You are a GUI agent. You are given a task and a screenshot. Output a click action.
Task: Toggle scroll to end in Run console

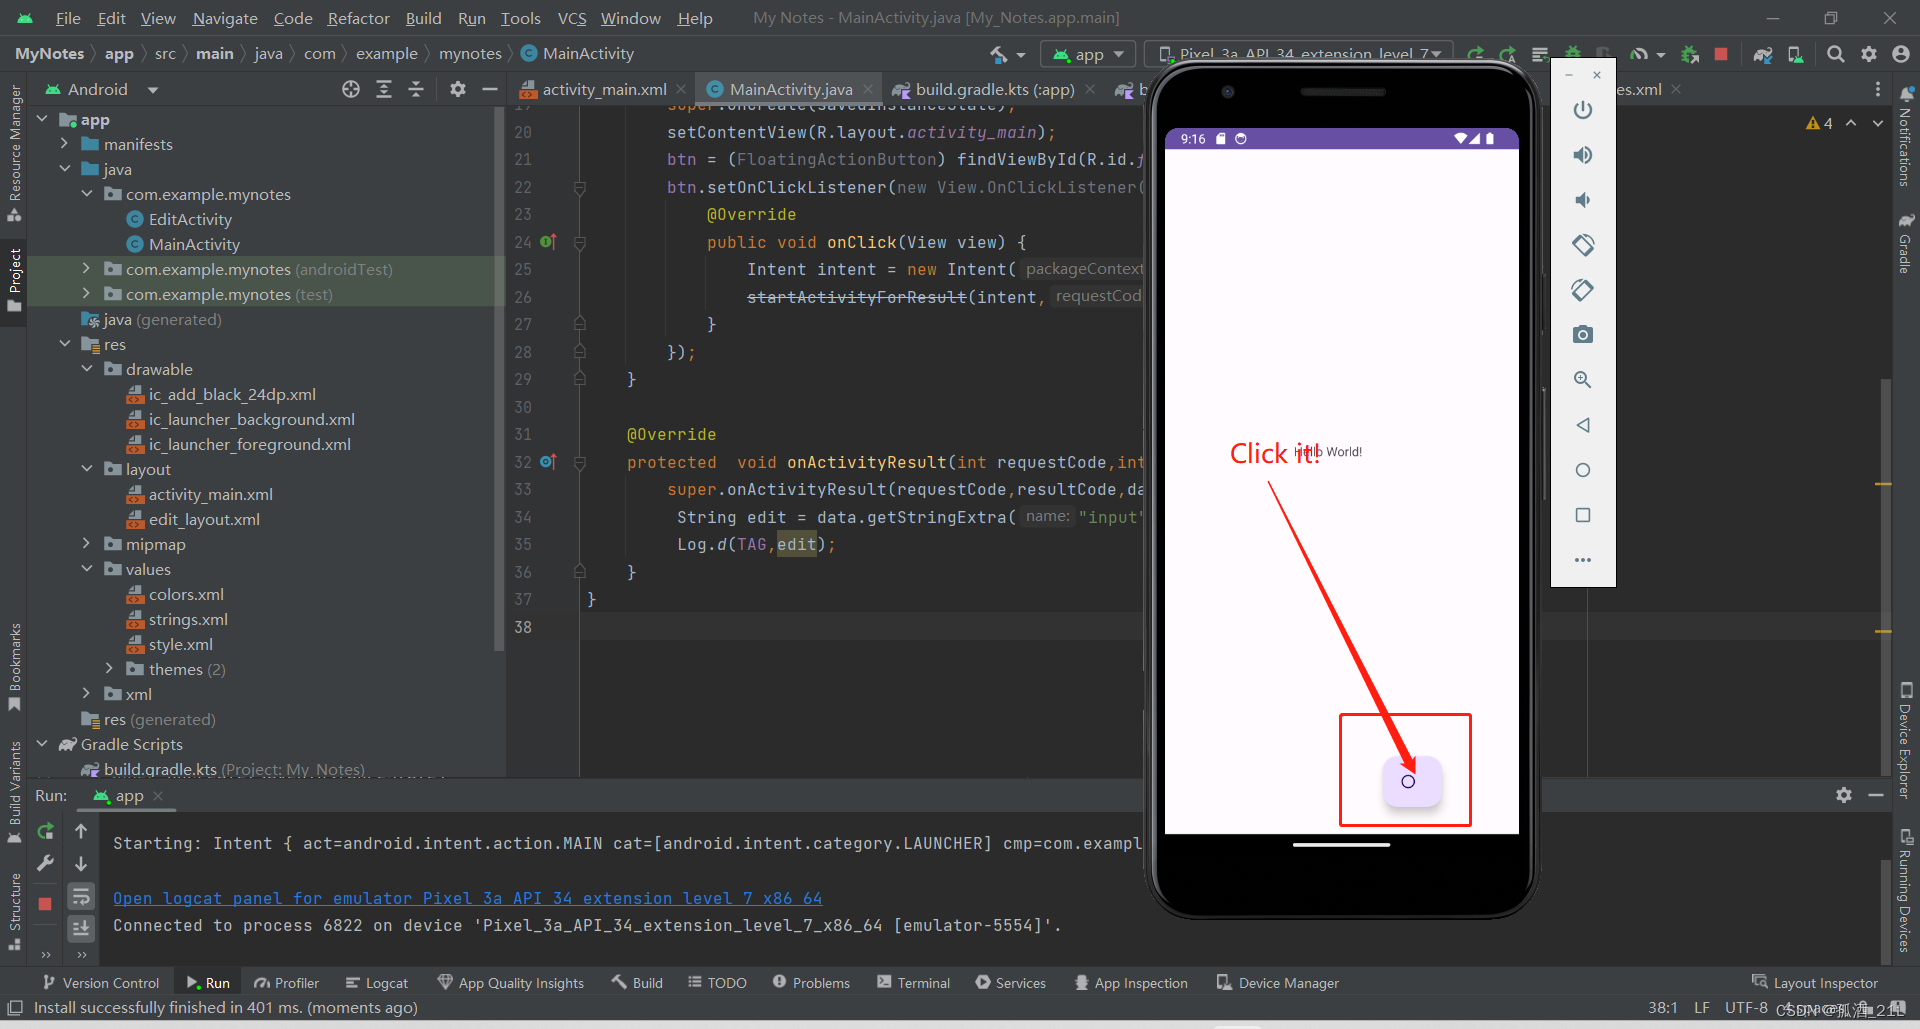pos(81,928)
